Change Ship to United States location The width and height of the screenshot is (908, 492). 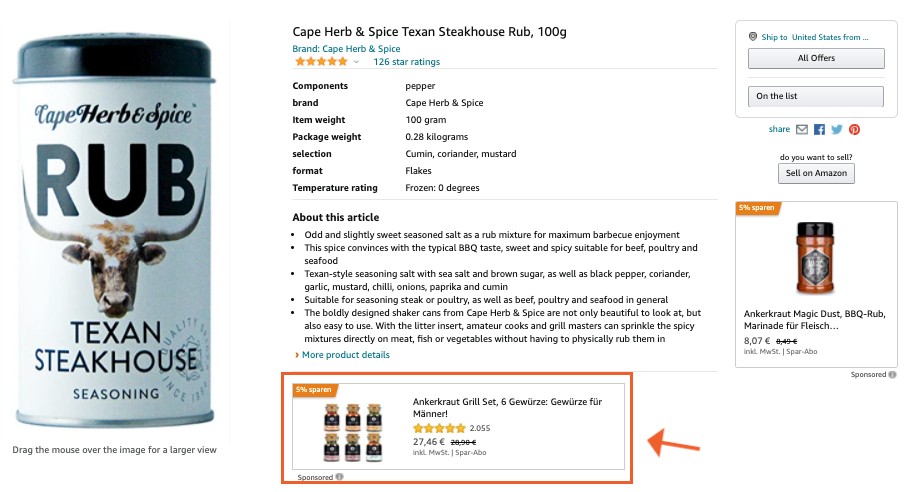[x=829, y=37]
